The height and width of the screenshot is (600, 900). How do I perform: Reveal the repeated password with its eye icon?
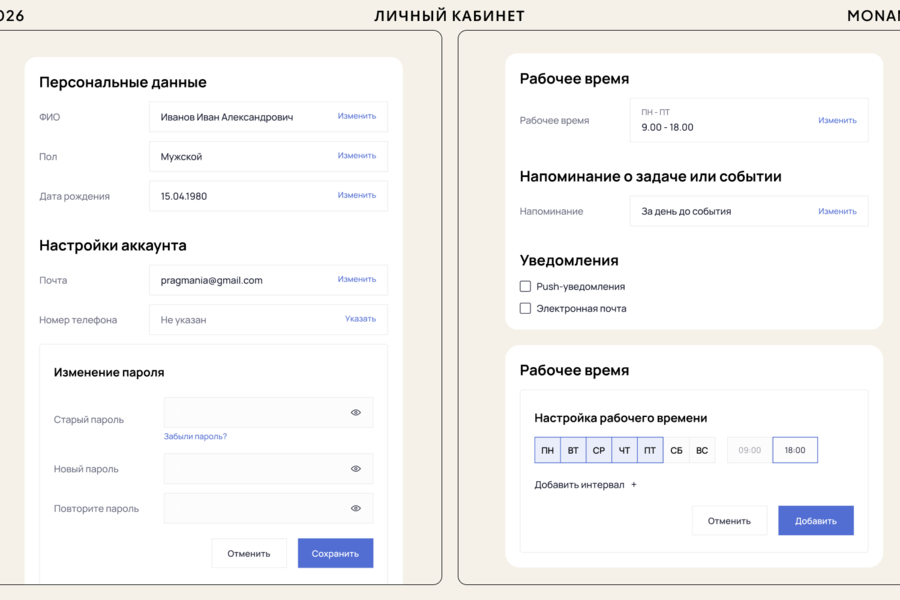tap(356, 508)
